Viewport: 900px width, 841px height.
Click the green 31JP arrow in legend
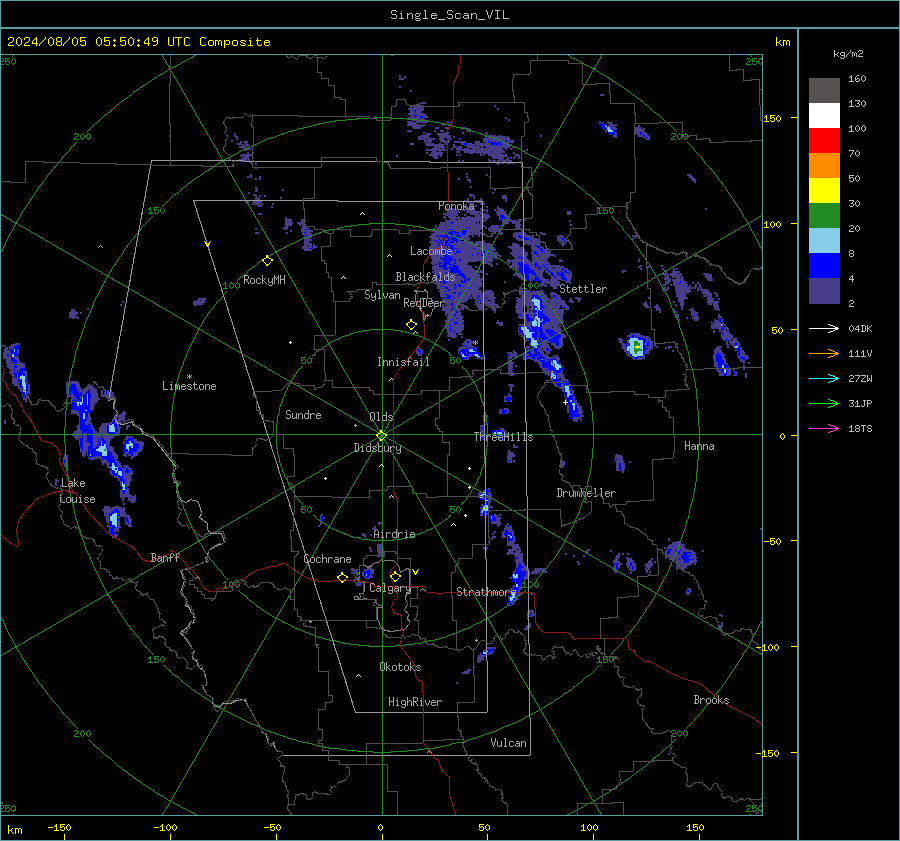tap(824, 404)
